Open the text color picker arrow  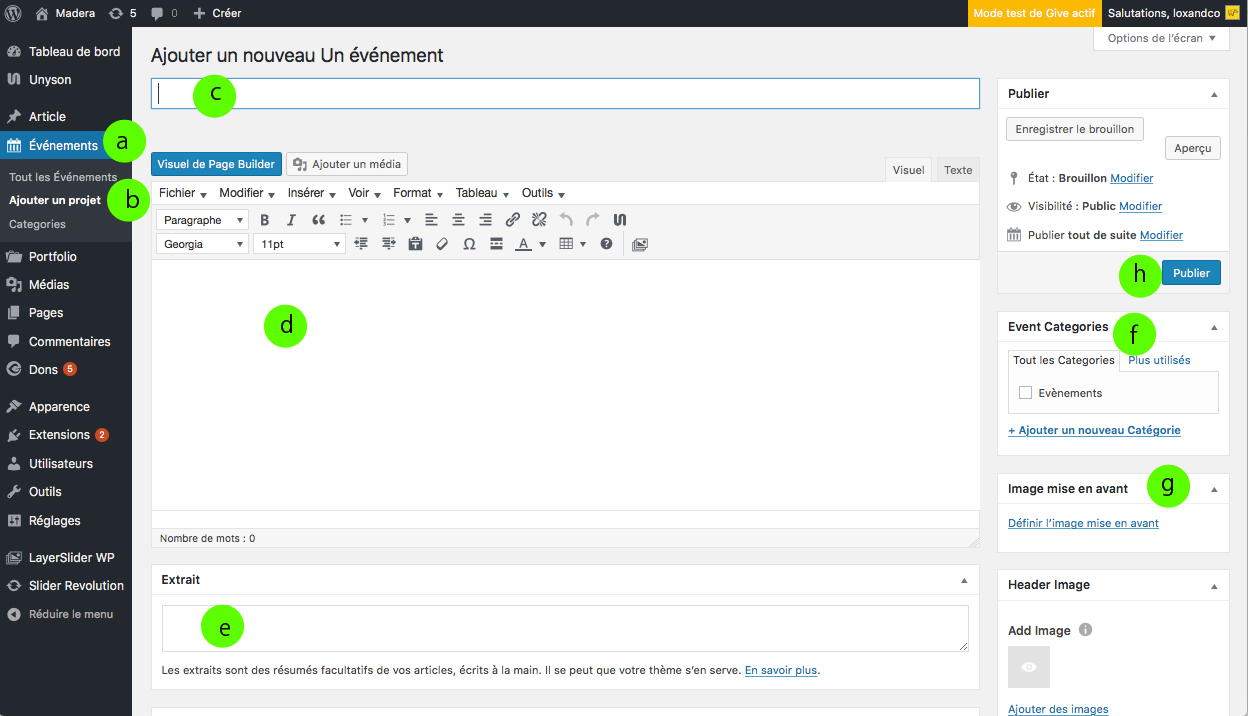pos(542,244)
